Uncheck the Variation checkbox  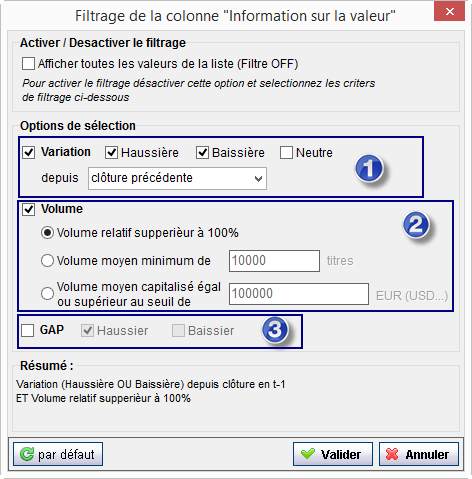[29, 153]
